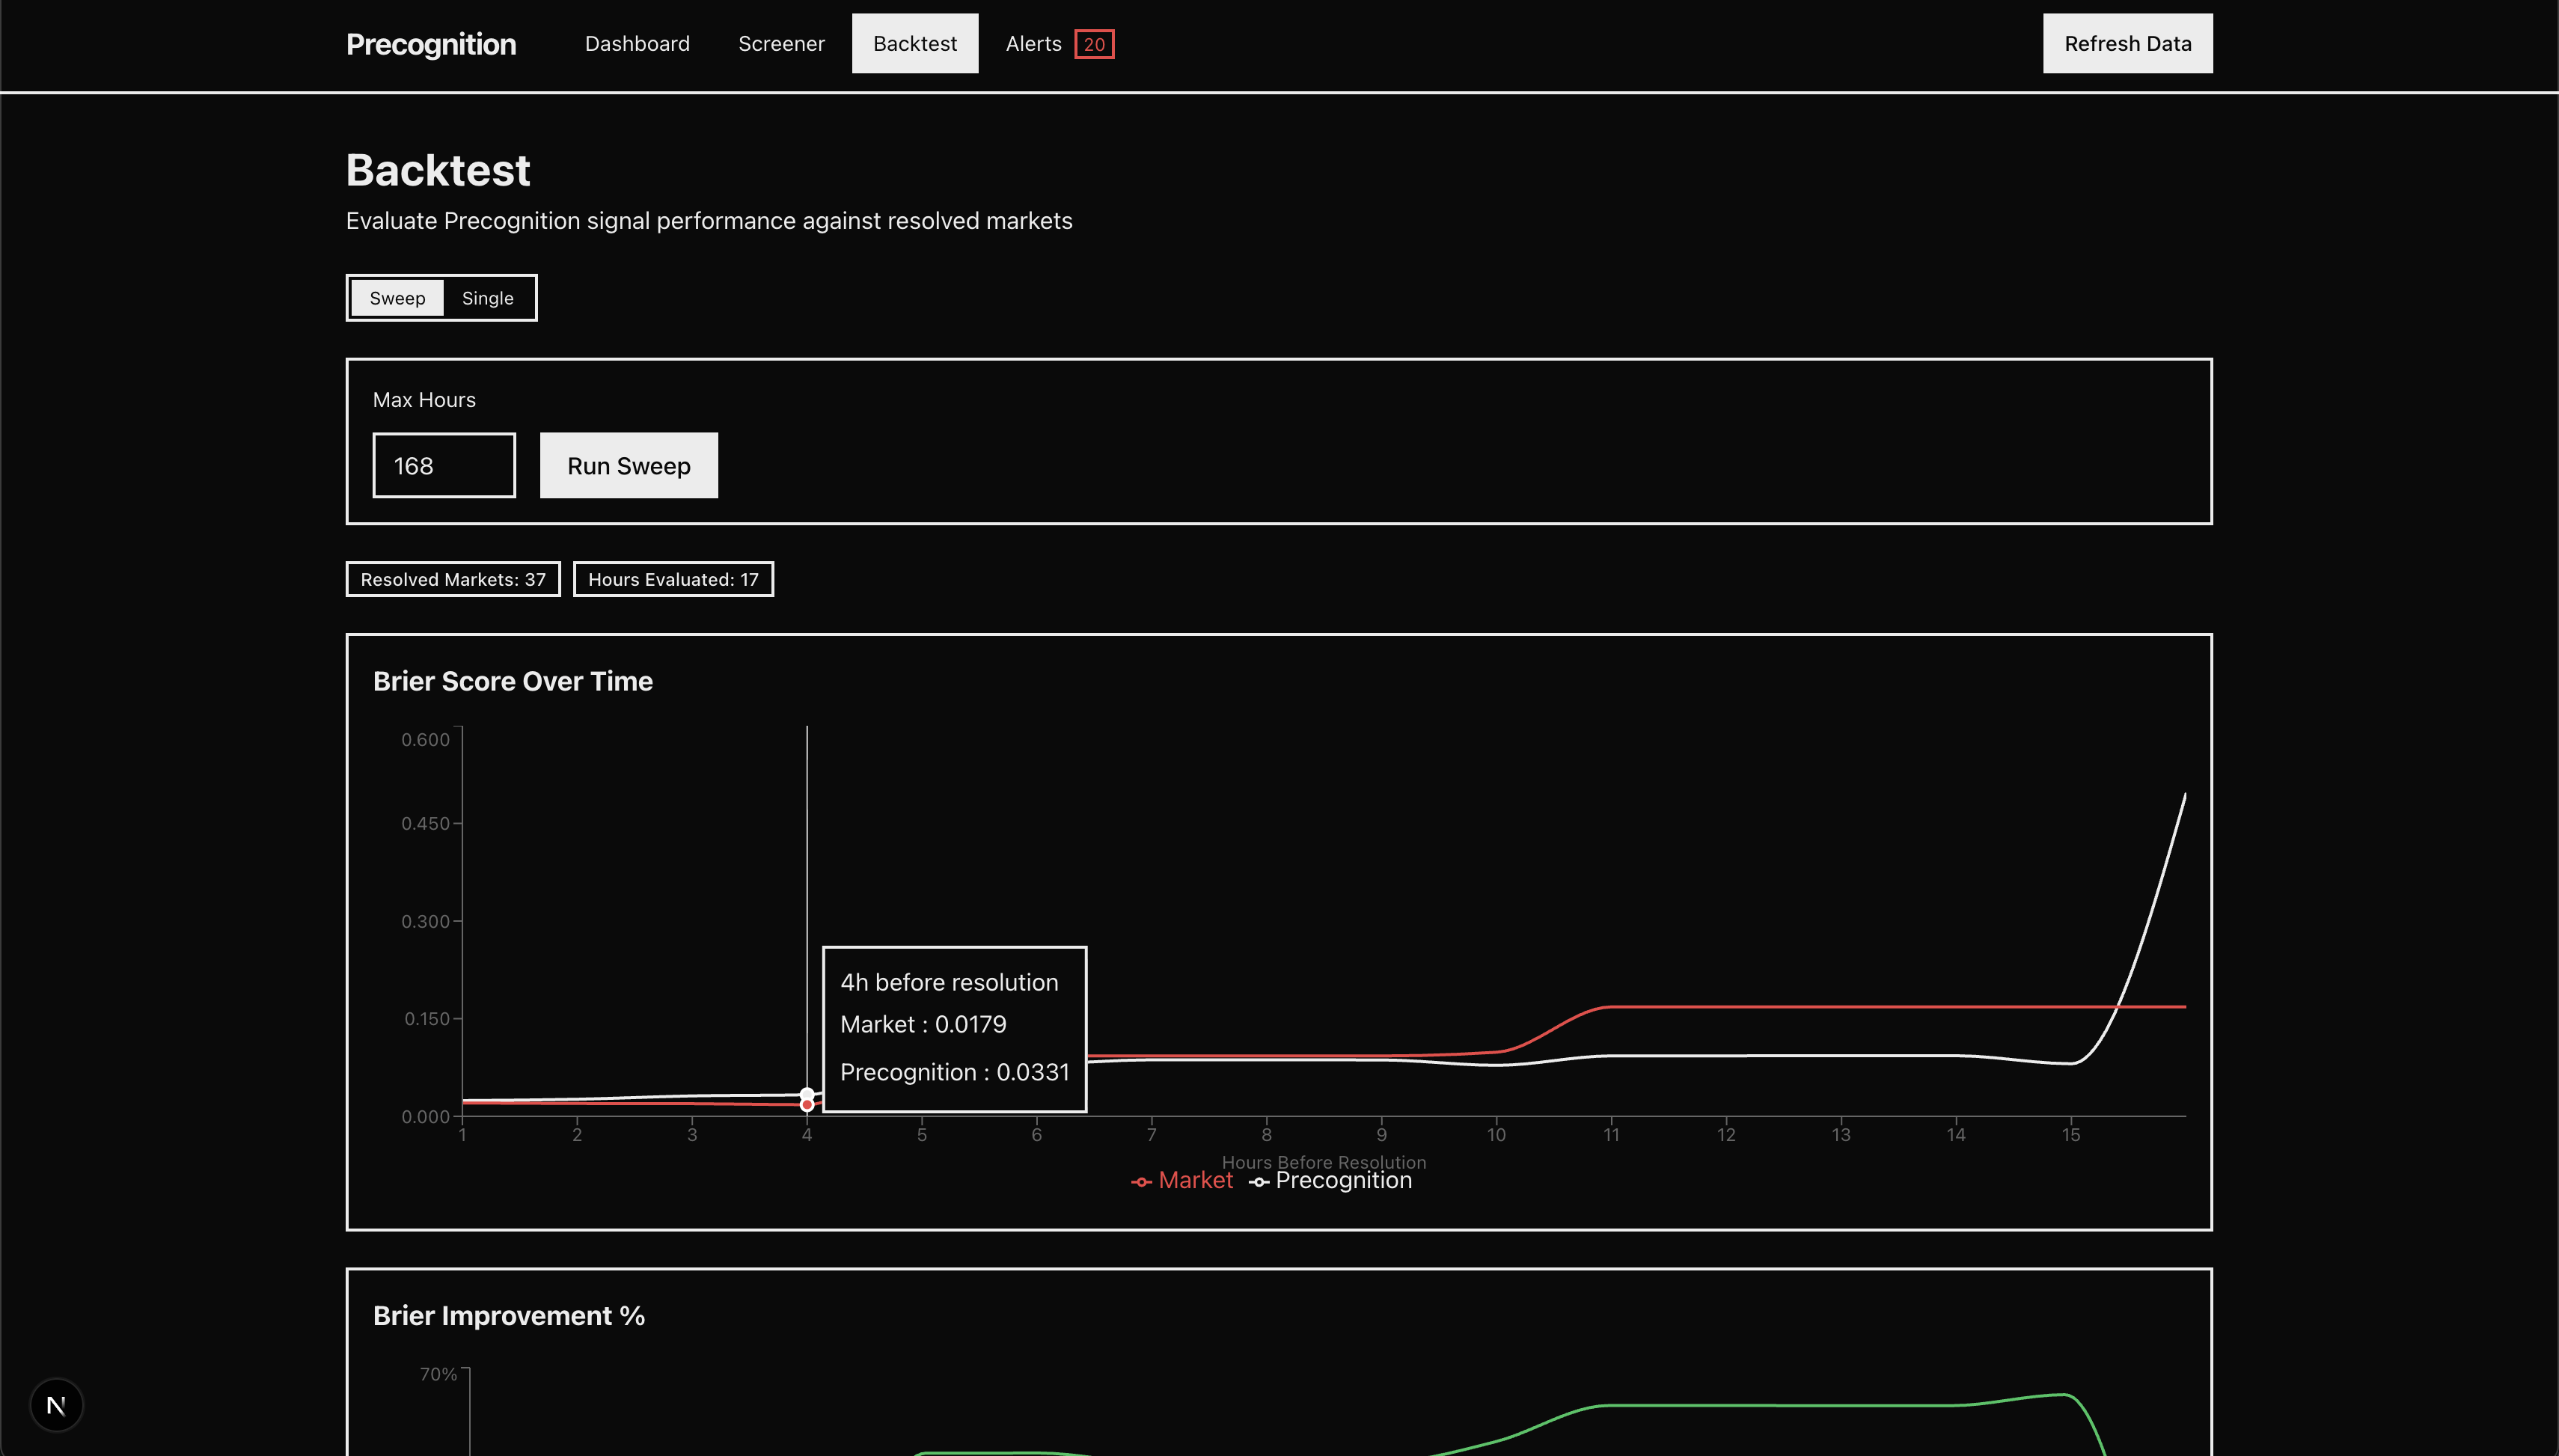This screenshot has width=2559, height=1456.
Task: Click the Alerts count badge showing 20
Action: tap(1094, 44)
